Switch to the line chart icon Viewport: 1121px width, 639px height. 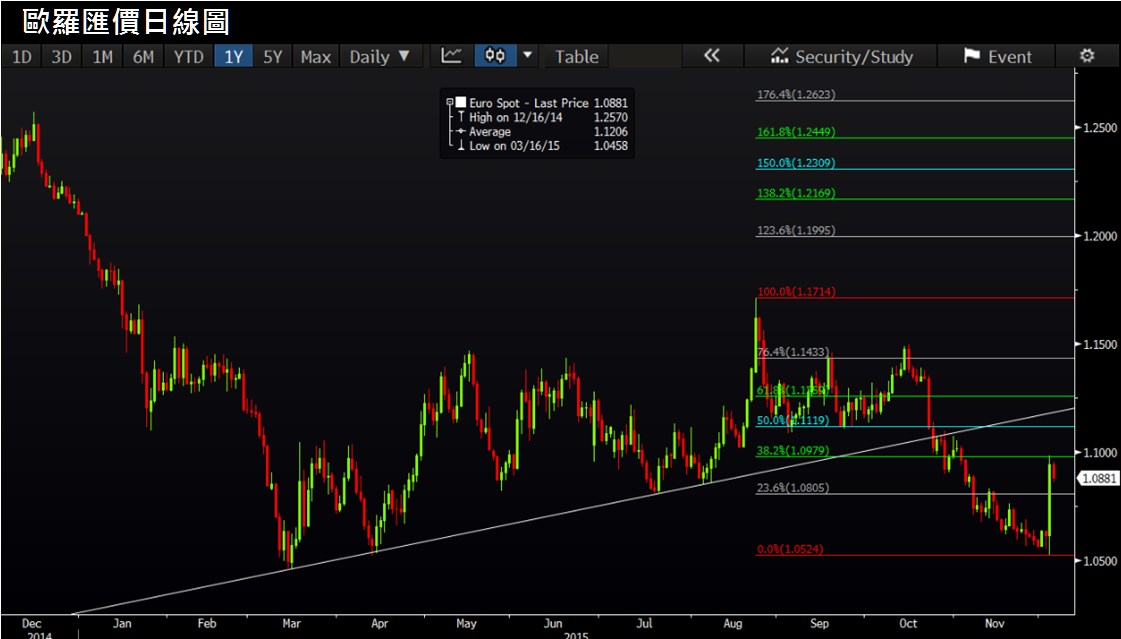tap(452, 57)
